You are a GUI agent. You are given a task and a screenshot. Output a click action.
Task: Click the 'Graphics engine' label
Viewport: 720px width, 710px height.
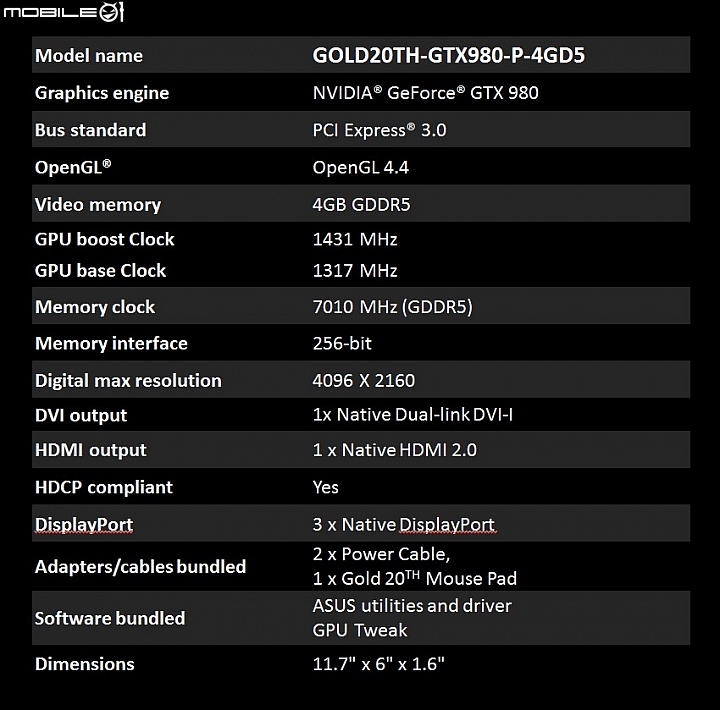point(102,93)
